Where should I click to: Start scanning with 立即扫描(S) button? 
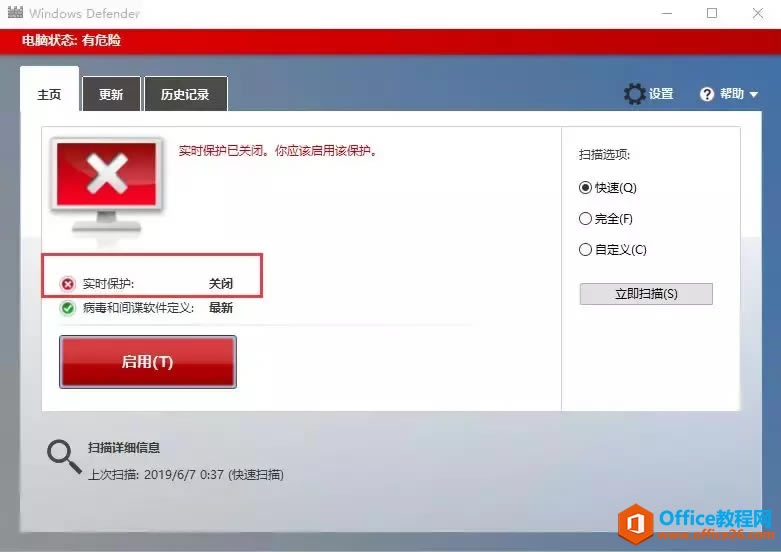pos(646,294)
